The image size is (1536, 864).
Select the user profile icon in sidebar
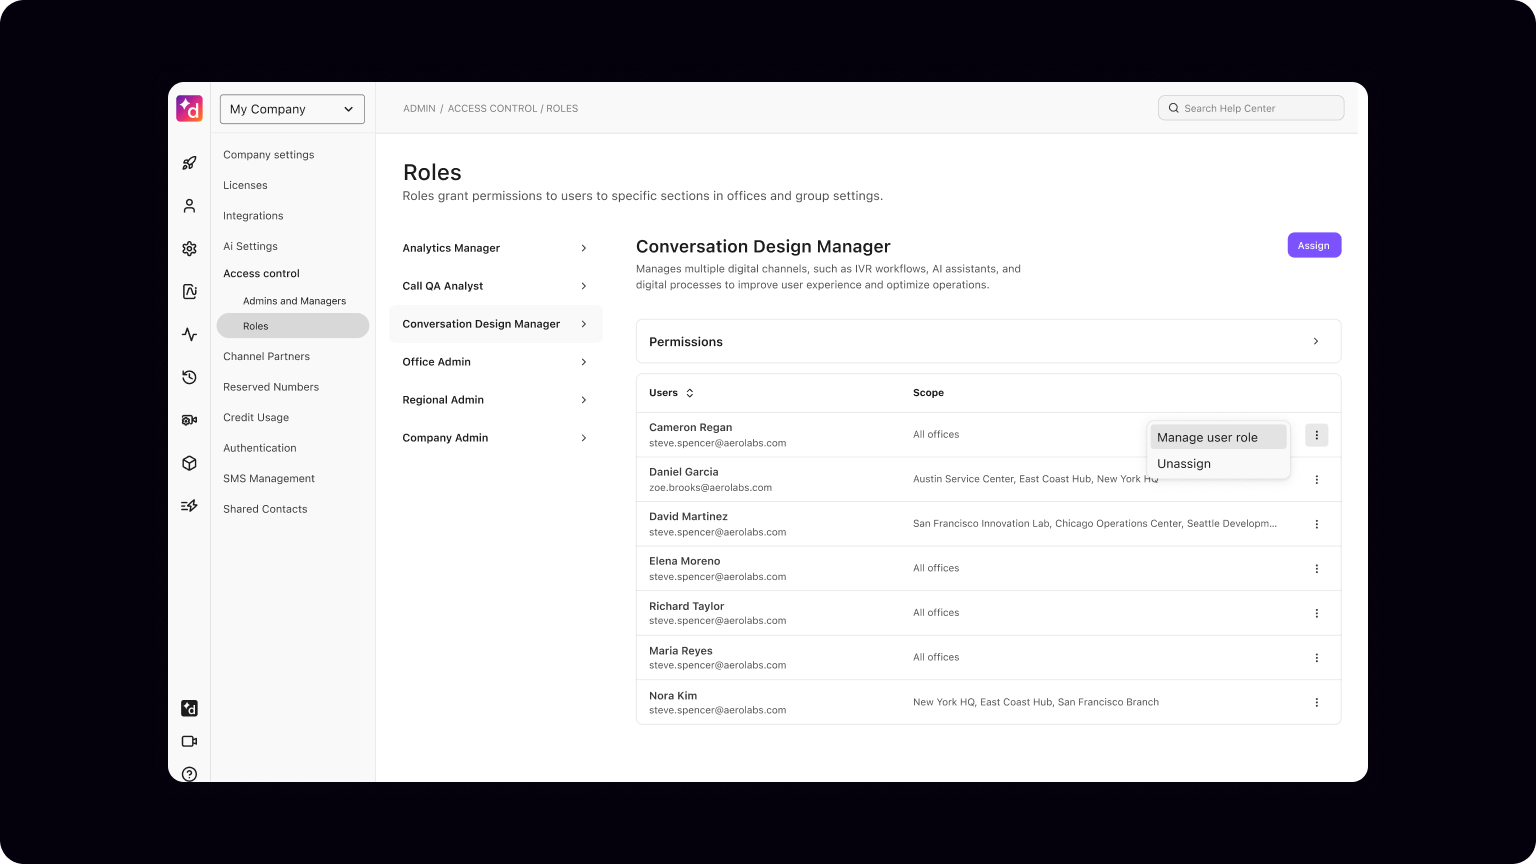[189, 205]
